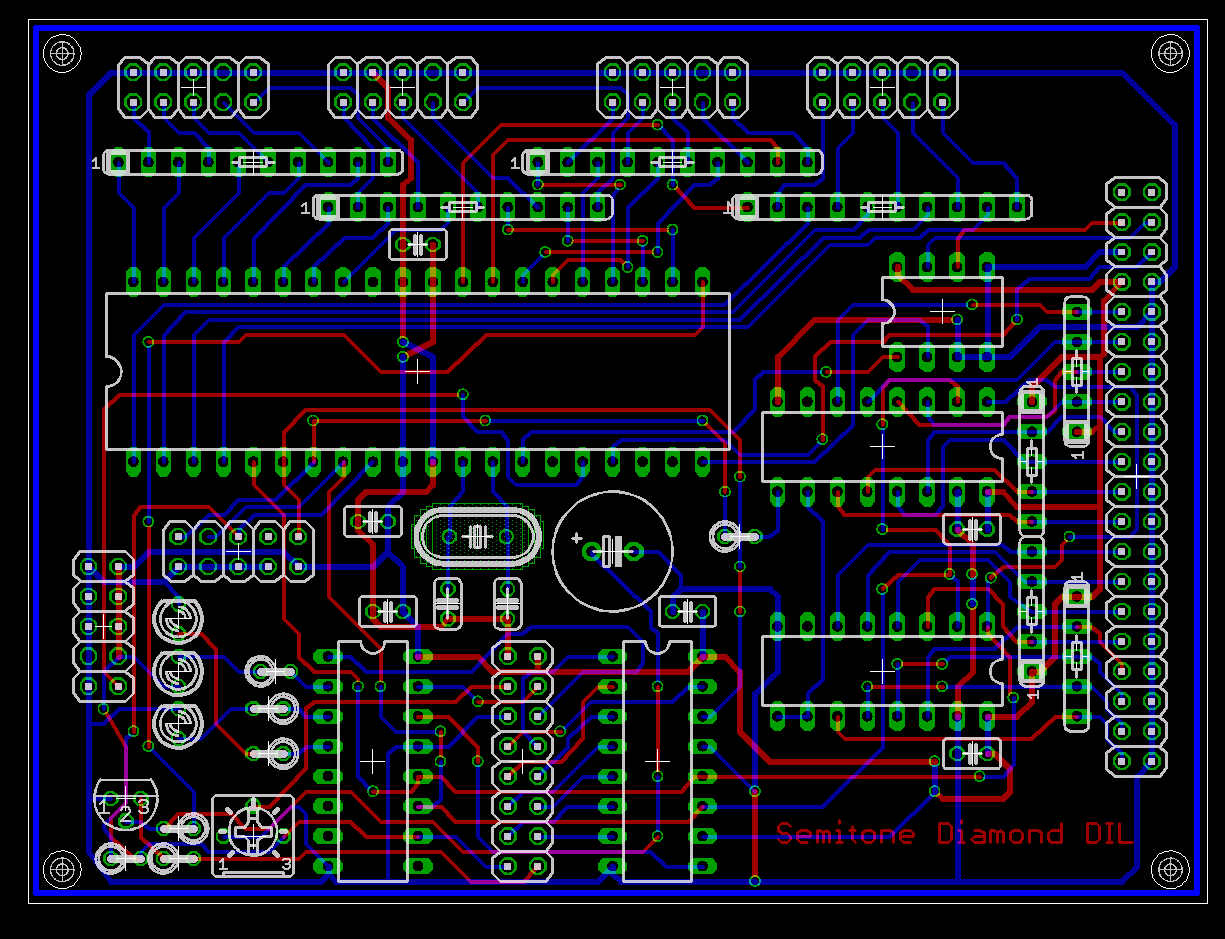Select the square trimmer potentiometer footprint
The image size is (1225, 939).
253,835
